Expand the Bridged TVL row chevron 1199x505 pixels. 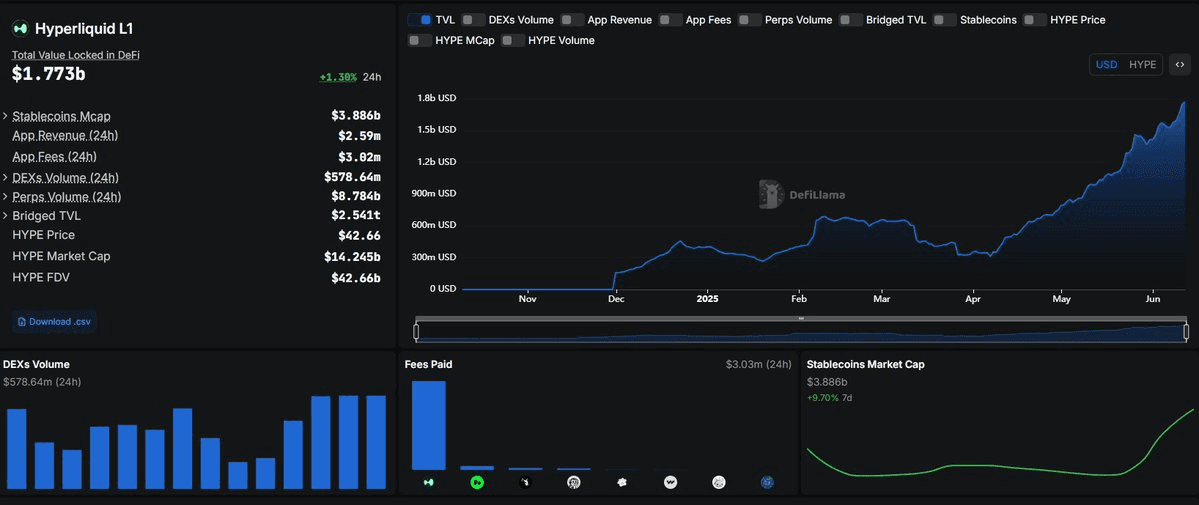(5, 216)
